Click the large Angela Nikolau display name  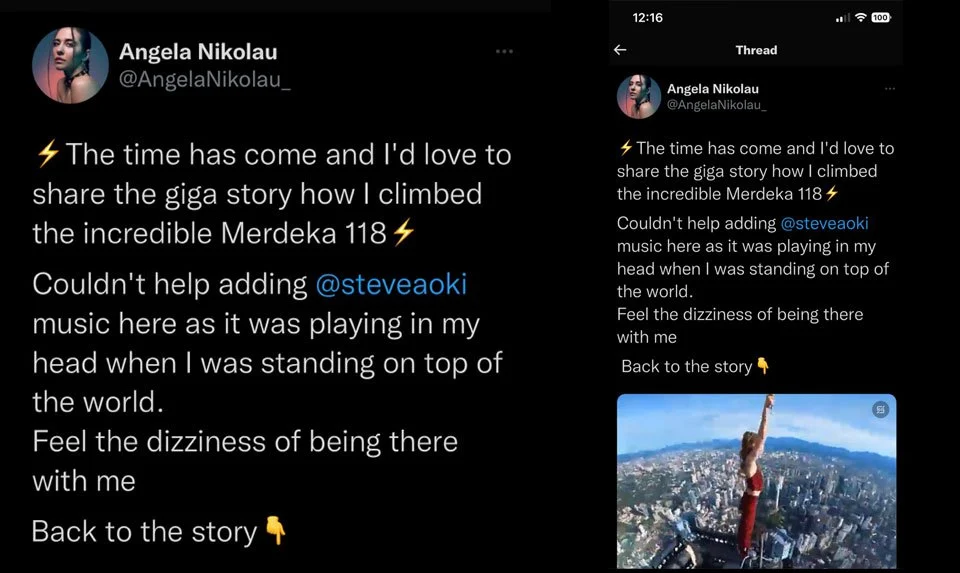click(198, 51)
